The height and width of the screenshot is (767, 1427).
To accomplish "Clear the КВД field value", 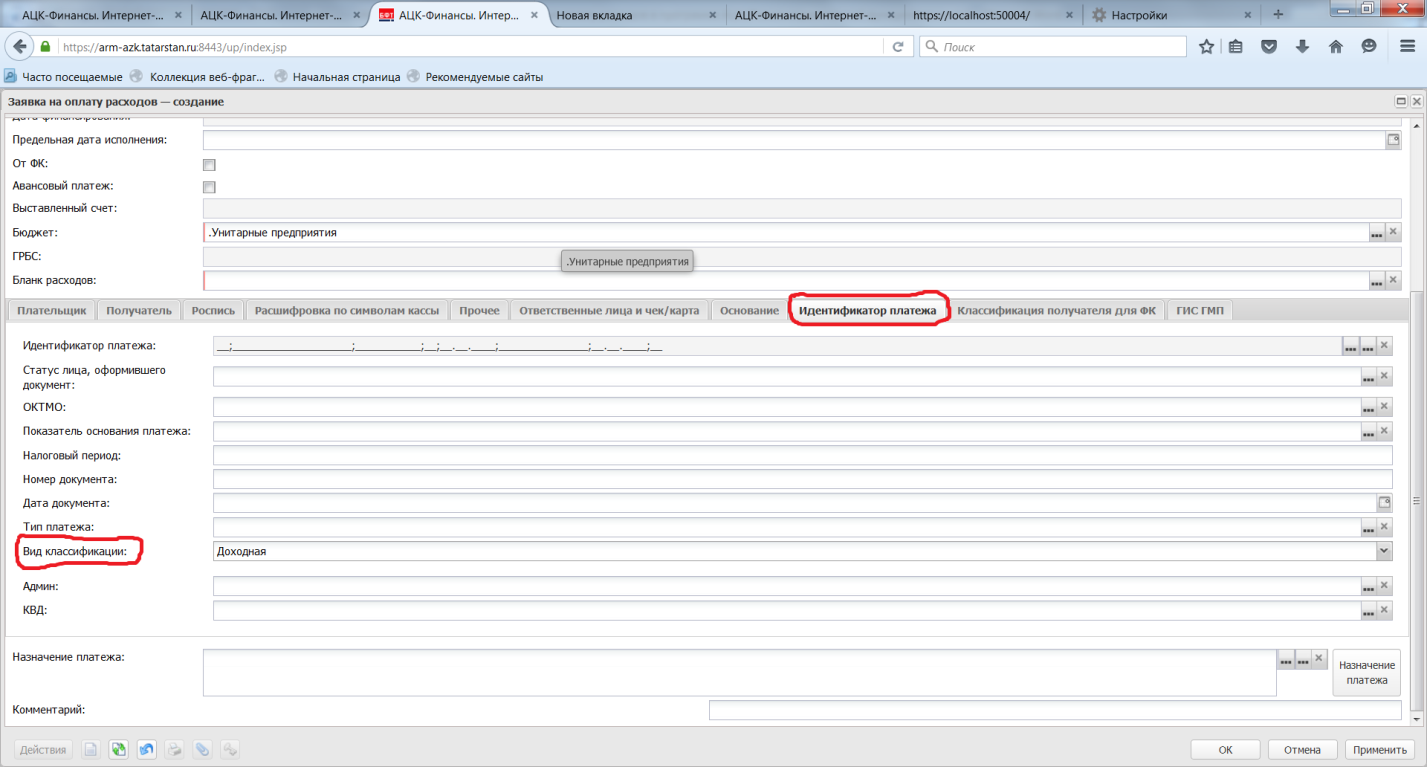I will pos(1385,610).
